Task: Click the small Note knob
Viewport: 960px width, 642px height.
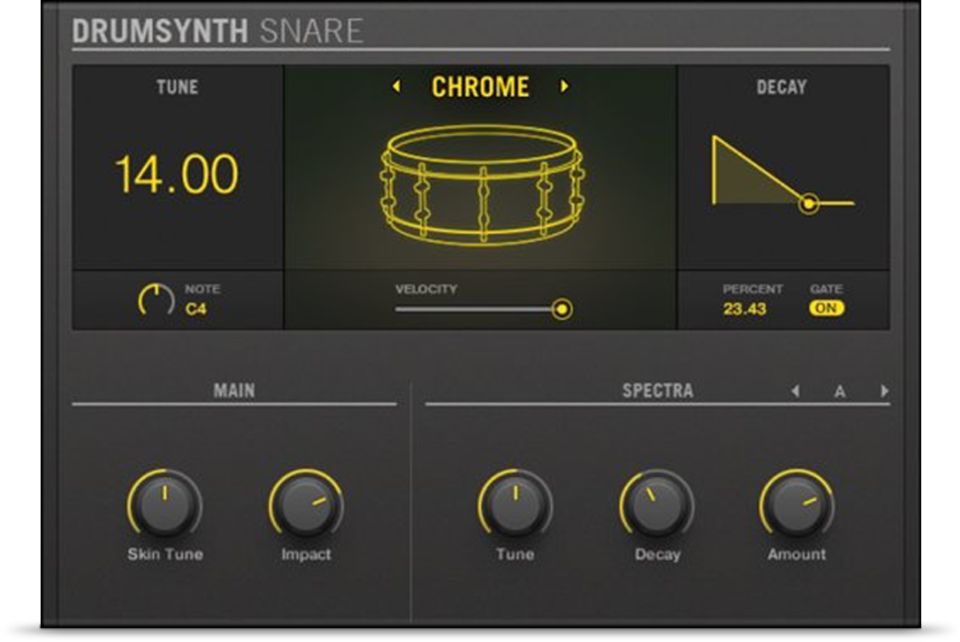Action: pos(156,300)
